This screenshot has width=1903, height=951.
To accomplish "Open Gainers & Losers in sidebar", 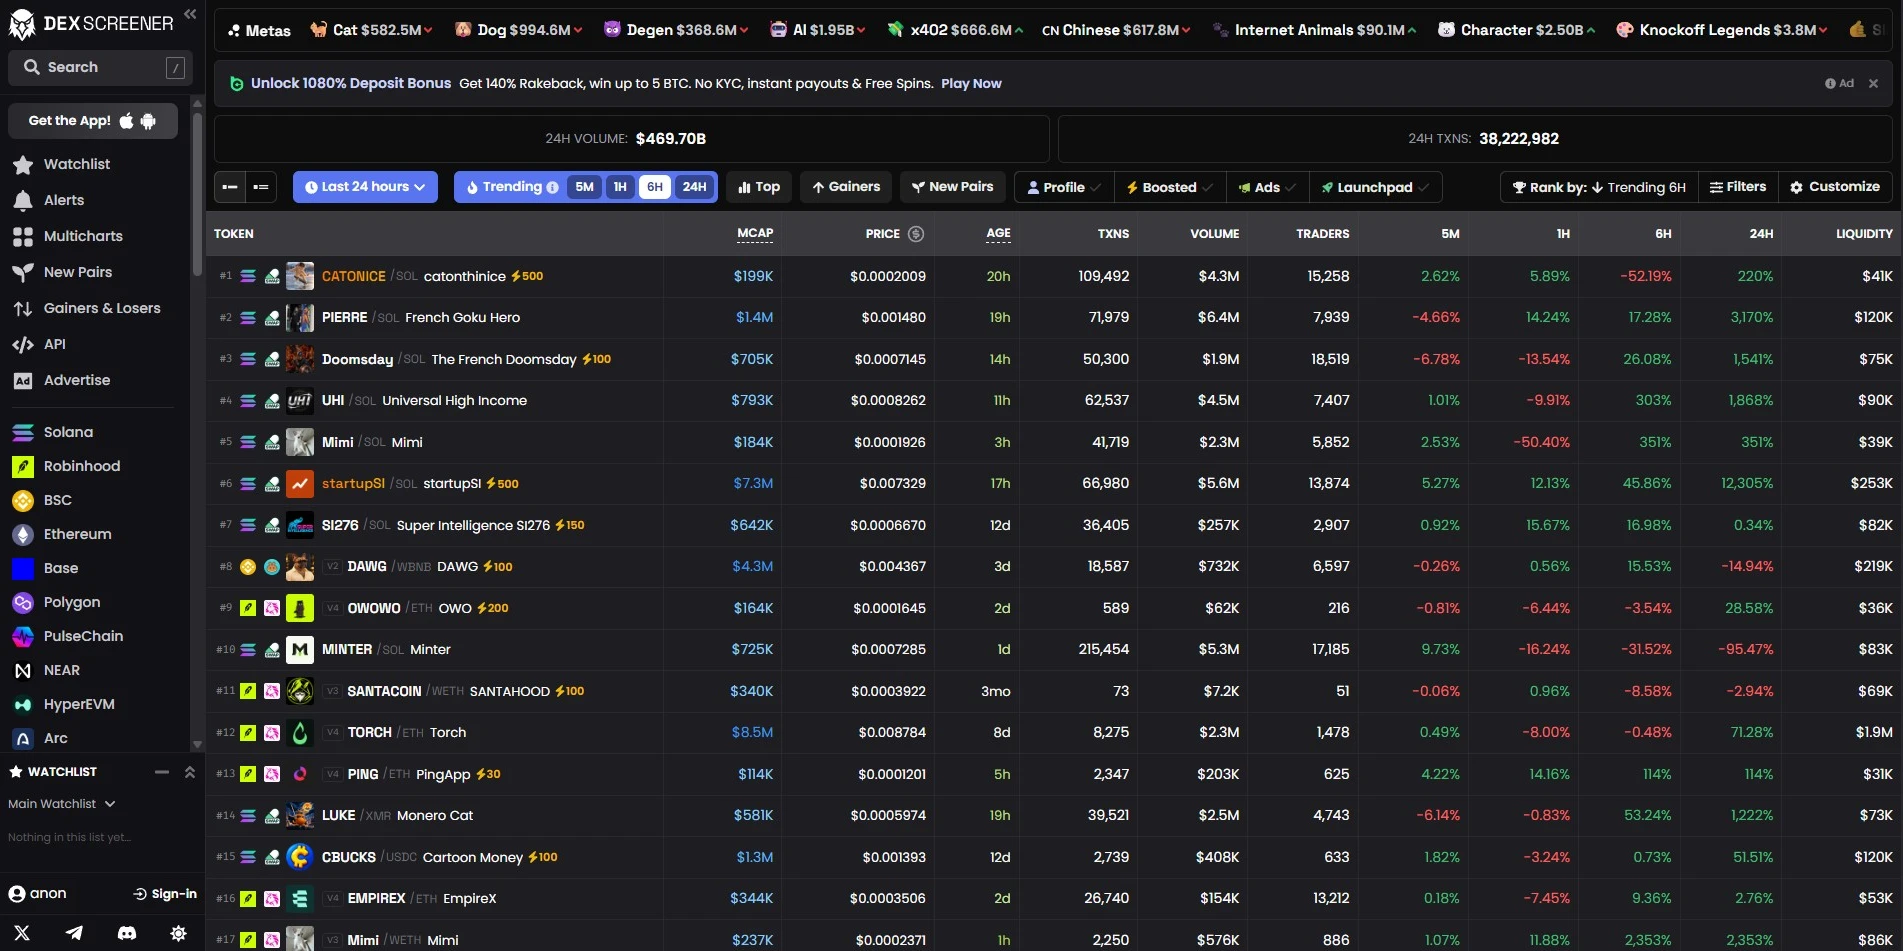I will coord(86,308).
